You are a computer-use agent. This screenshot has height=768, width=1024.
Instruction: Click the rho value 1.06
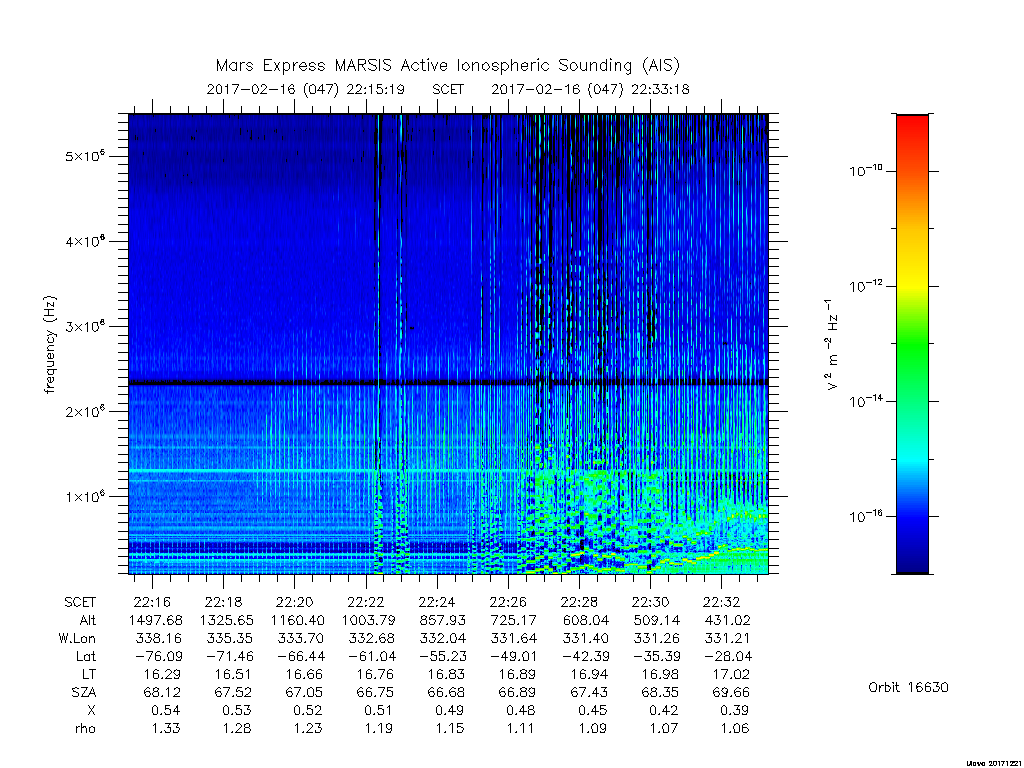pyautogui.click(x=735, y=728)
